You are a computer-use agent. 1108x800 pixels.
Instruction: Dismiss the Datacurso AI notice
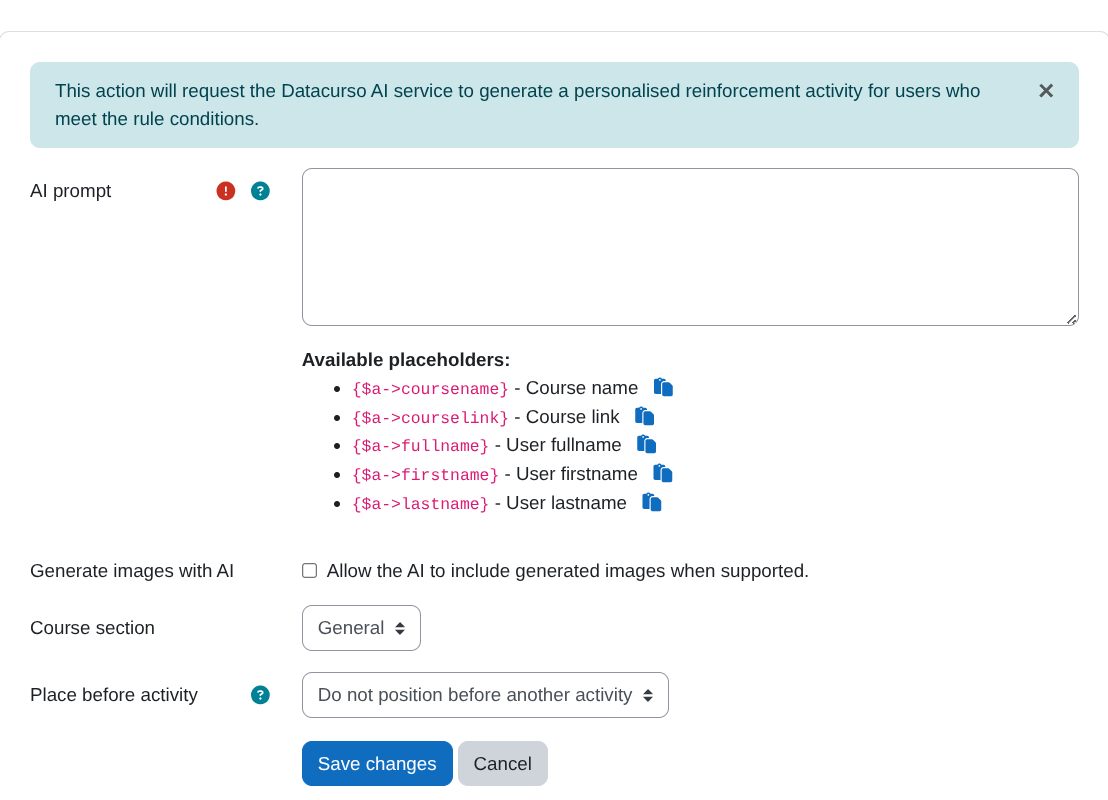pos(1046,91)
